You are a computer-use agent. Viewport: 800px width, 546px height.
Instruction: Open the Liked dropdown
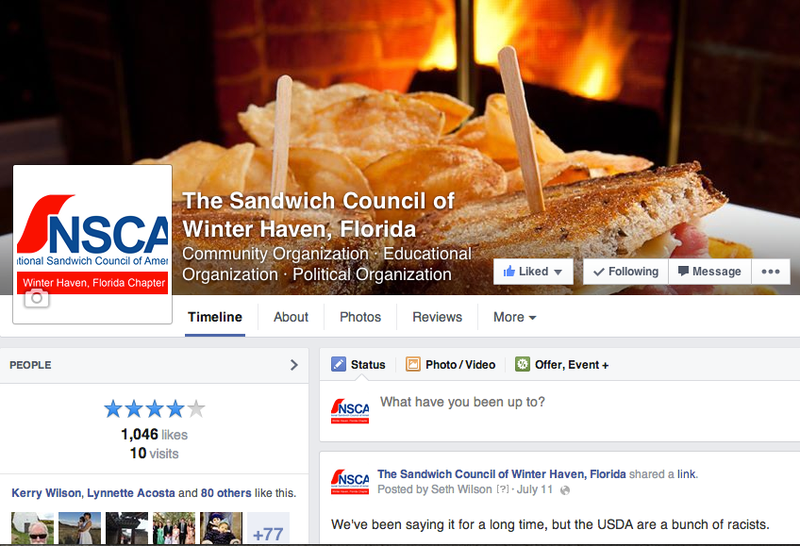533,271
